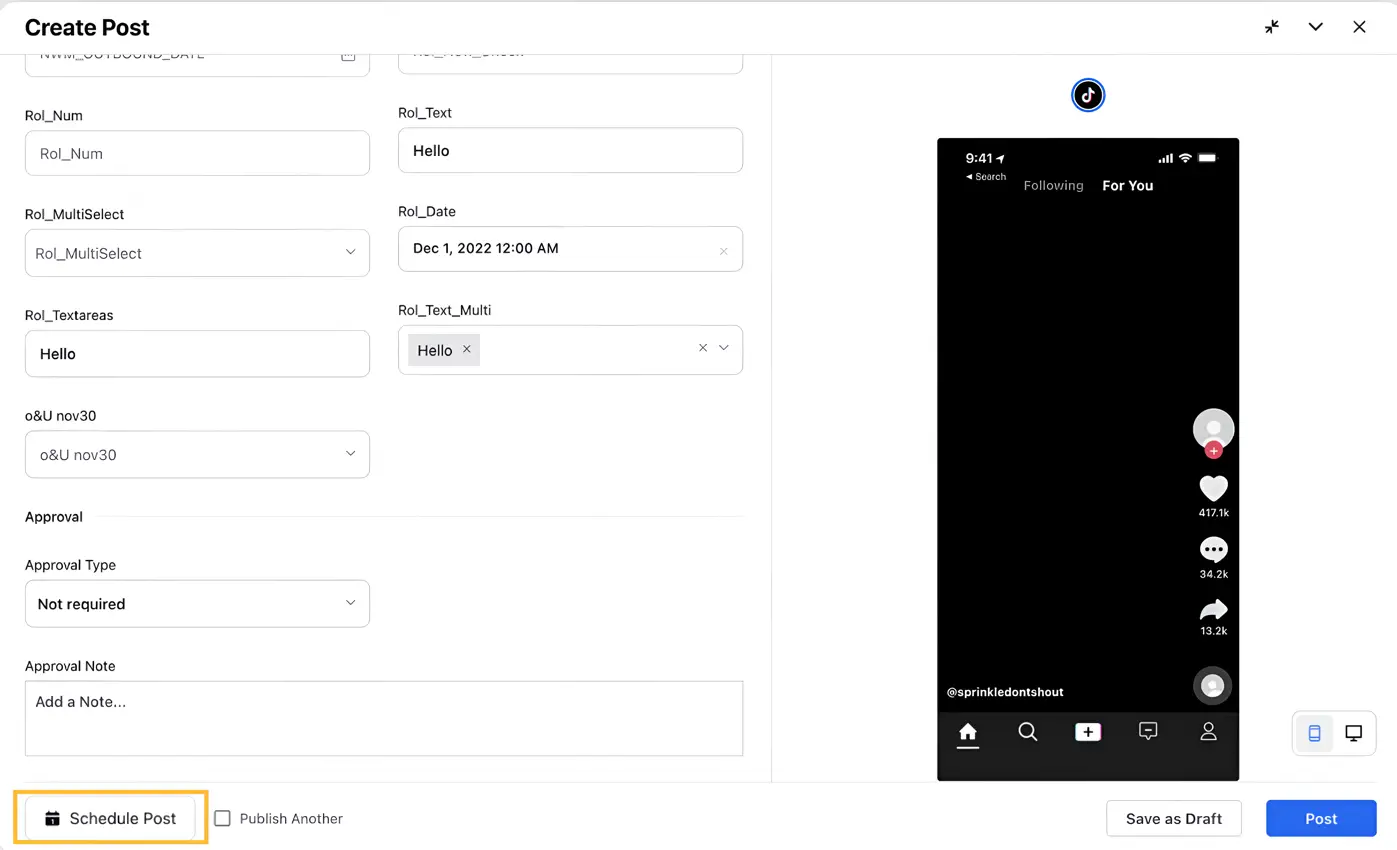Image resolution: width=1397 pixels, height=850 pixels.
Task: Switch to desktop preview icon
Action: click(x=1354, y=733)
